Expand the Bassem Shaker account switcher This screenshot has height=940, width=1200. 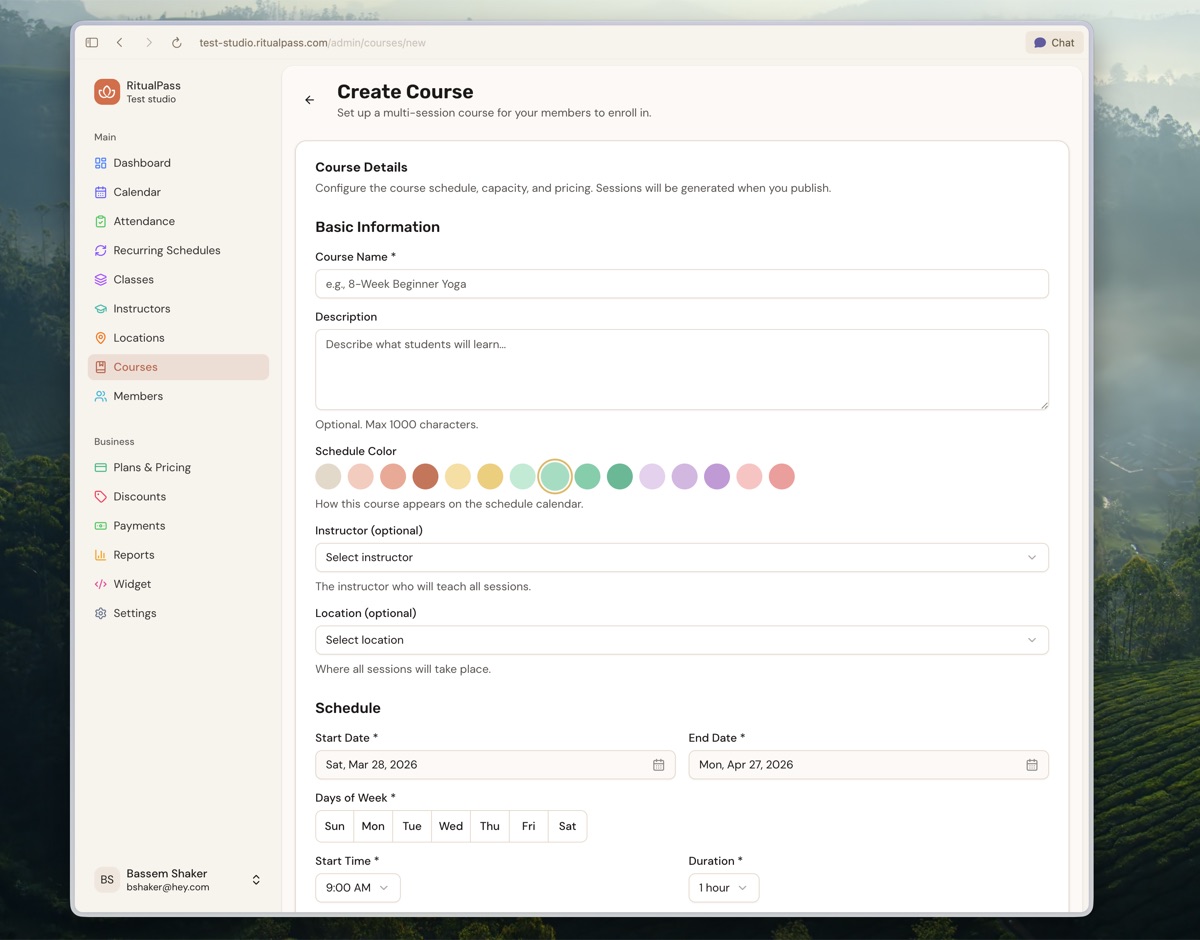[256, 880]
